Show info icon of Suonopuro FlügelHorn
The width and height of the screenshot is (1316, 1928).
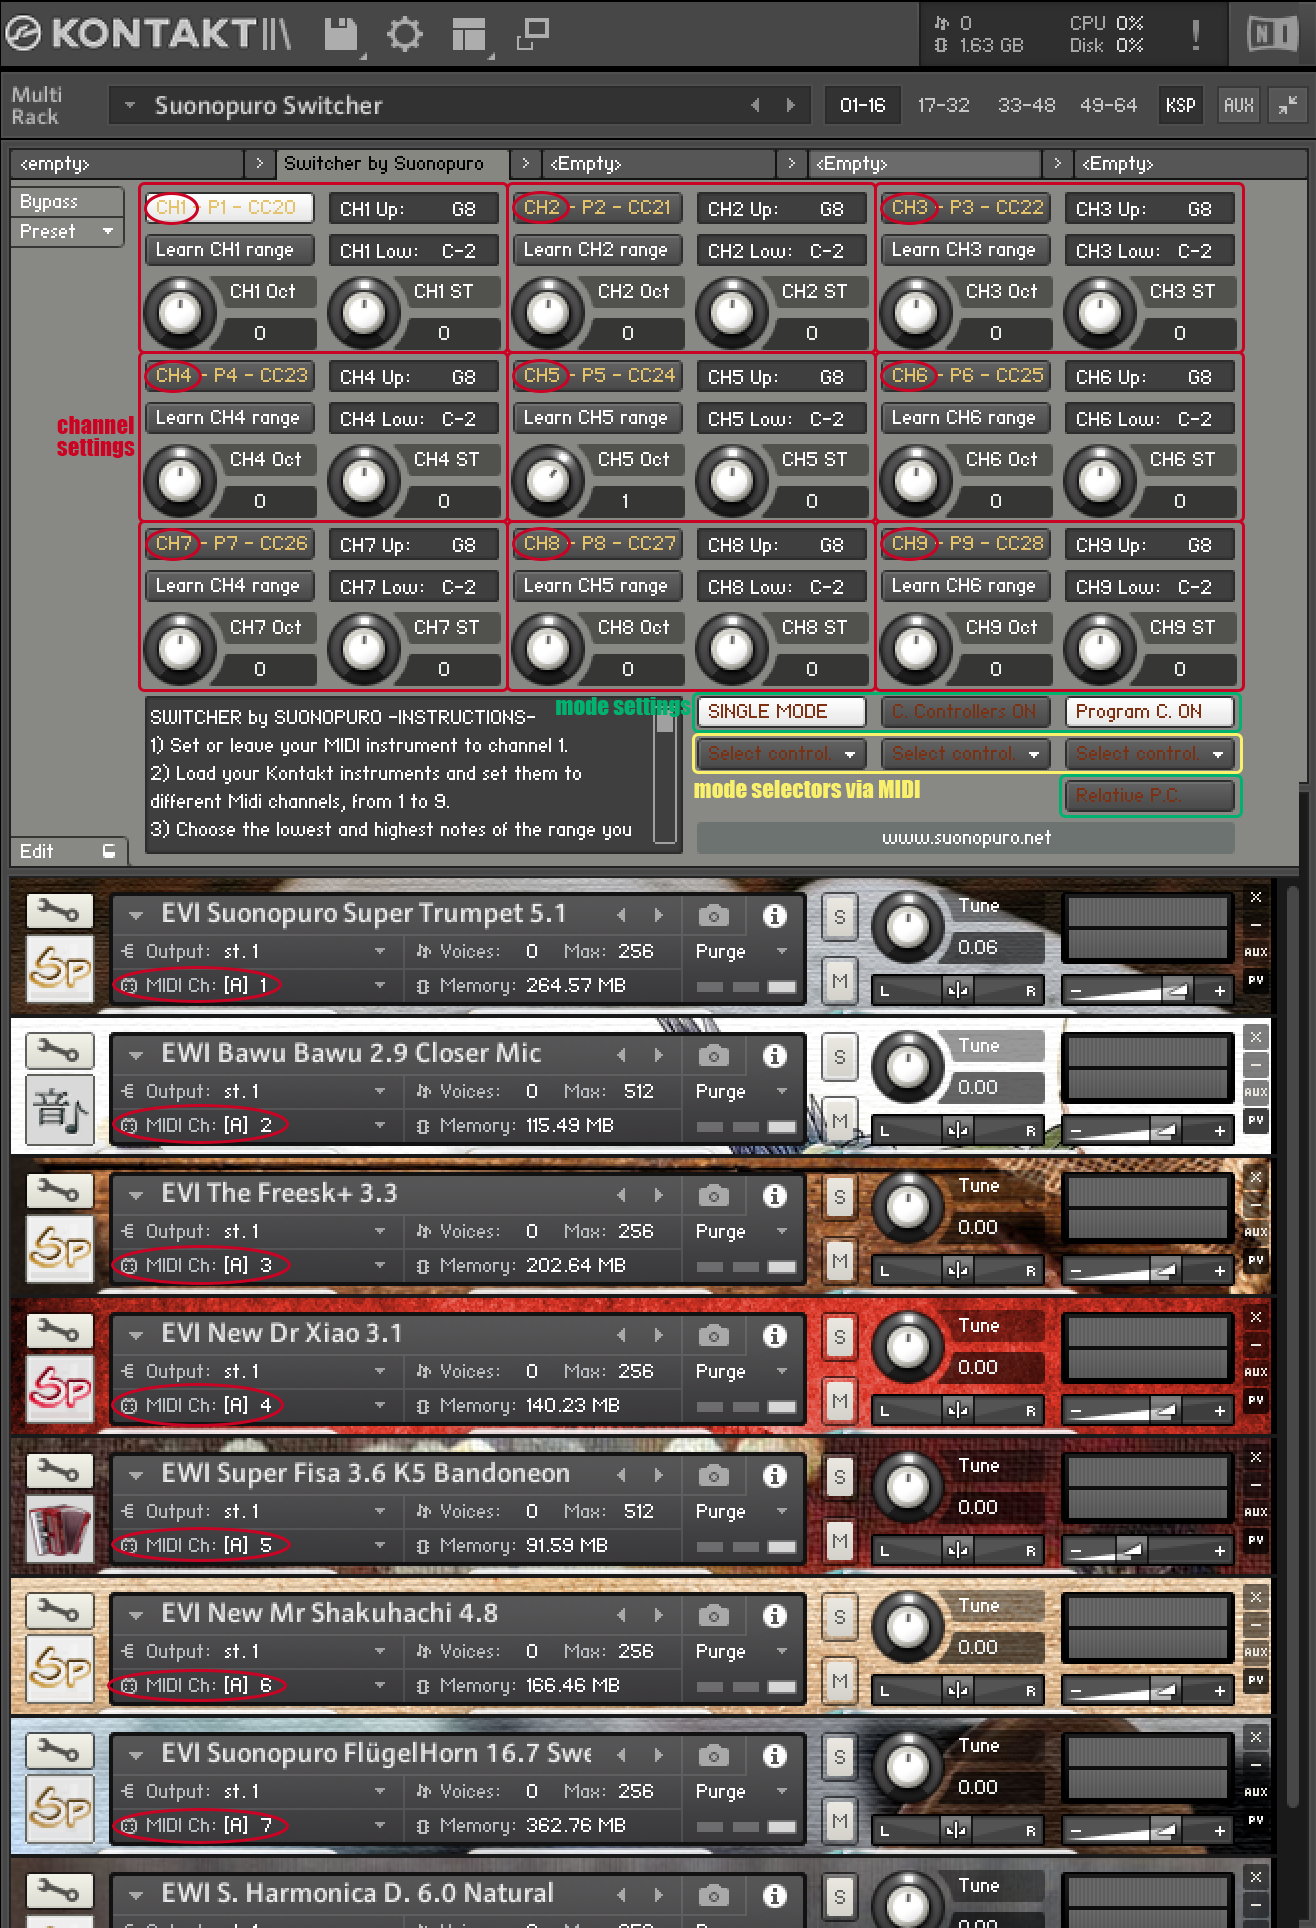[774, 1755]
